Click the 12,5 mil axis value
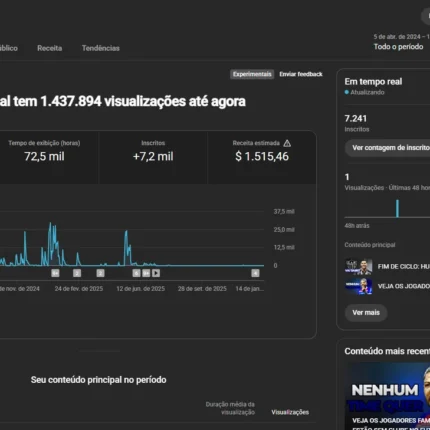This screenshot has height=430, width=430. (284, 247)
